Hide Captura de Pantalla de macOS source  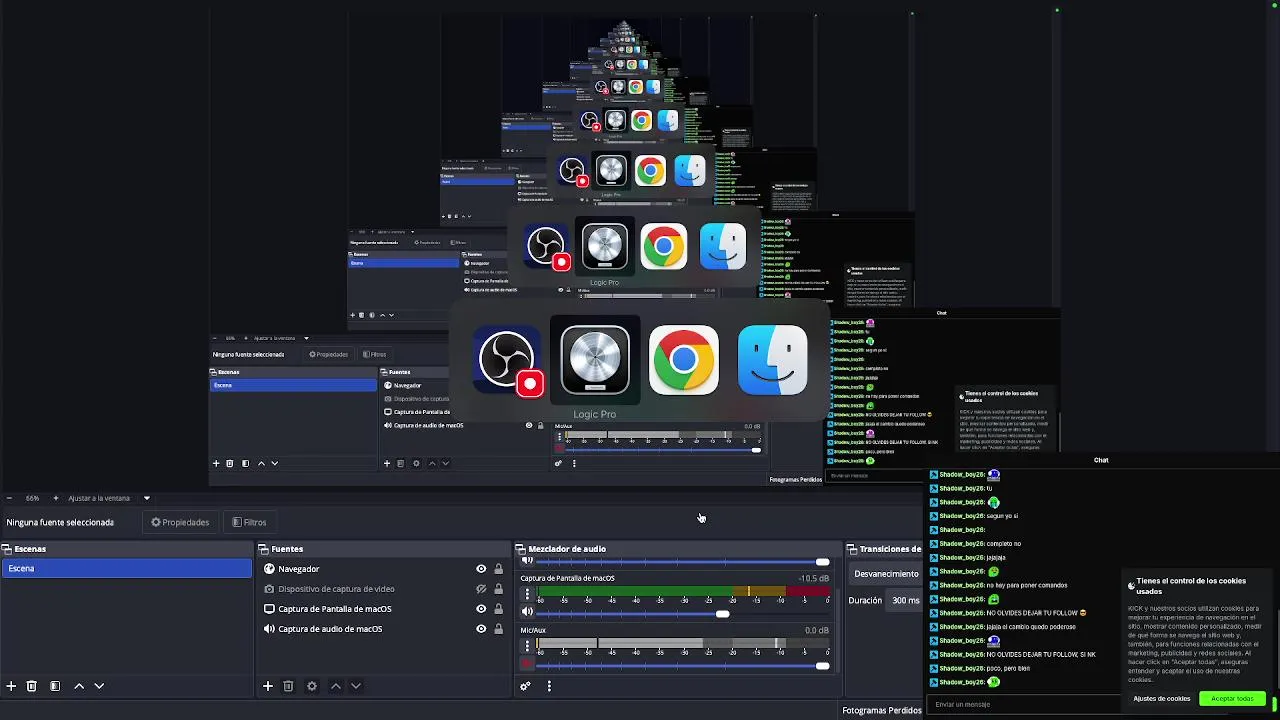pyautogui.click(x=481, y=609)
